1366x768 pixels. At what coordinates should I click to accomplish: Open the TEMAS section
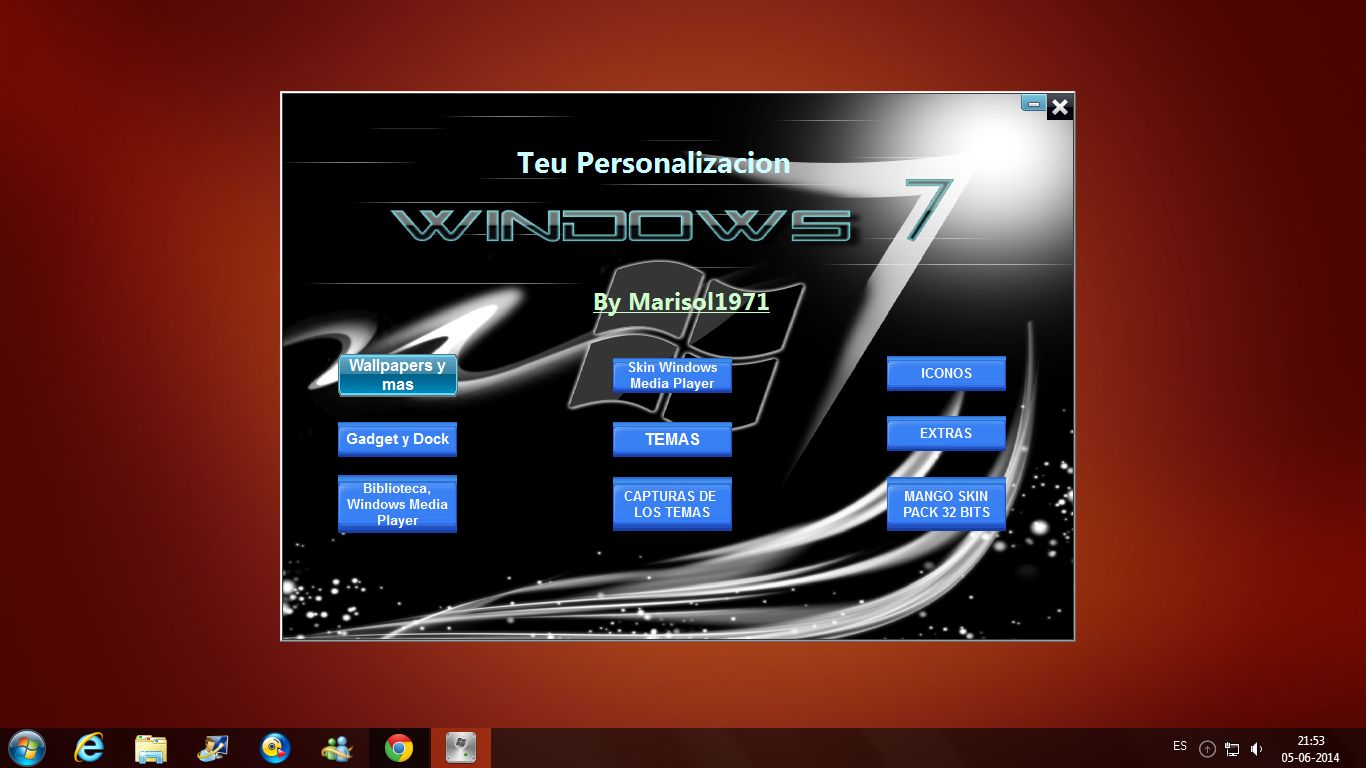[x=672, y=439]
